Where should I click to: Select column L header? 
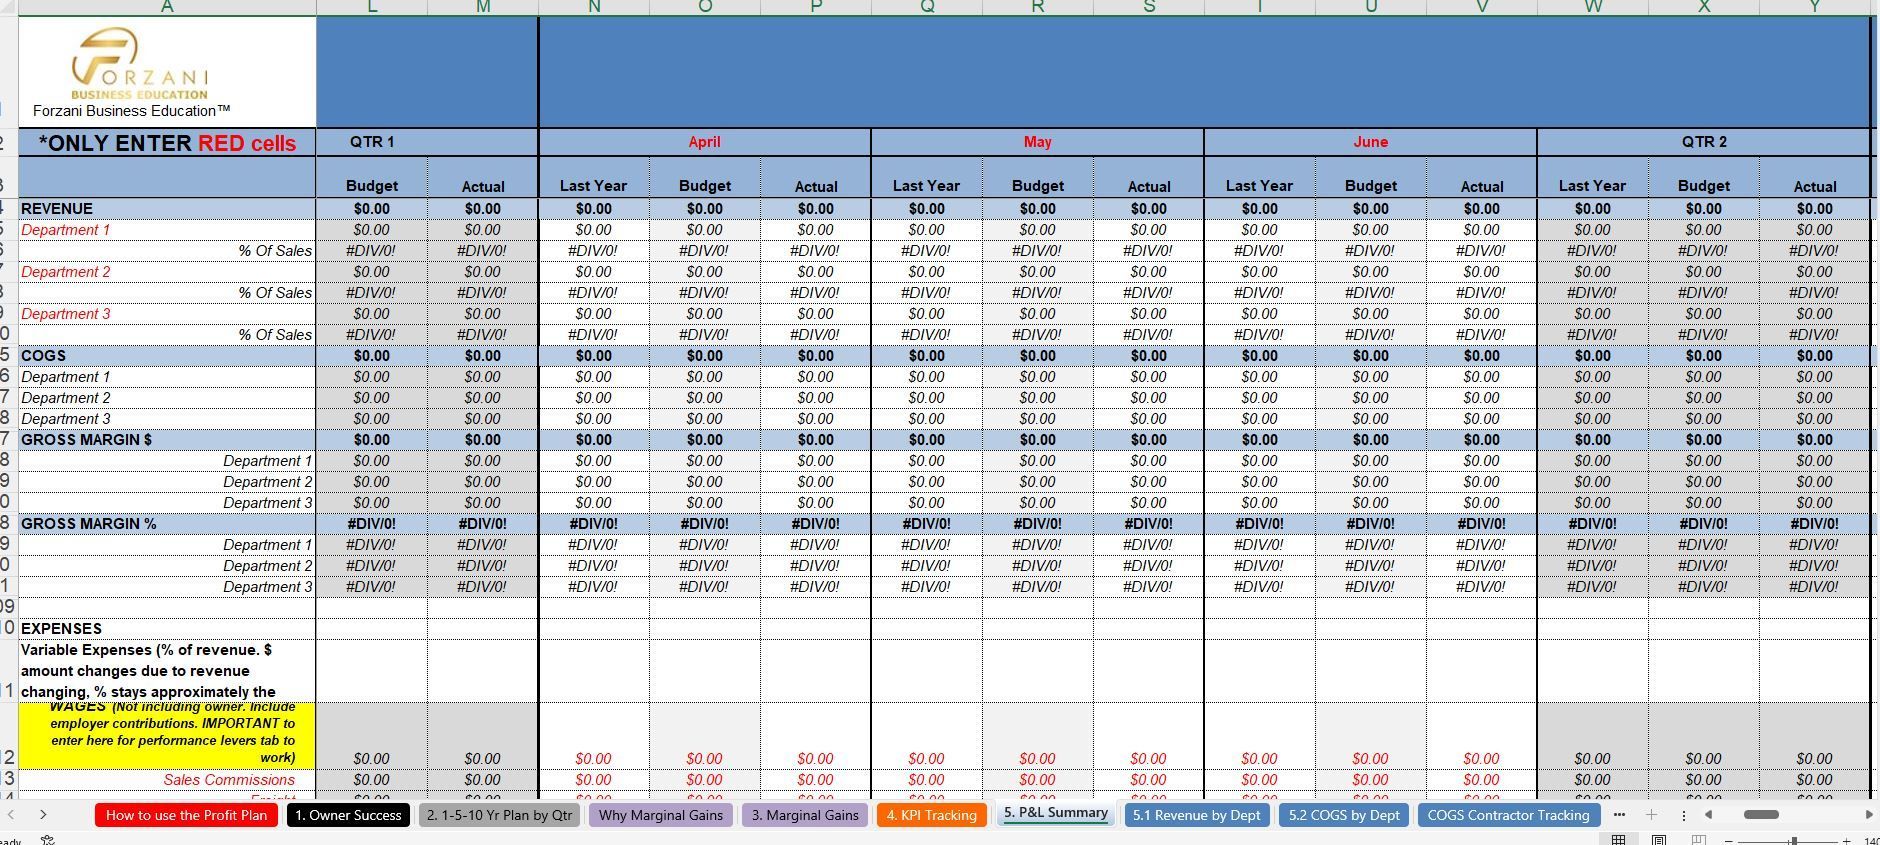372,7
